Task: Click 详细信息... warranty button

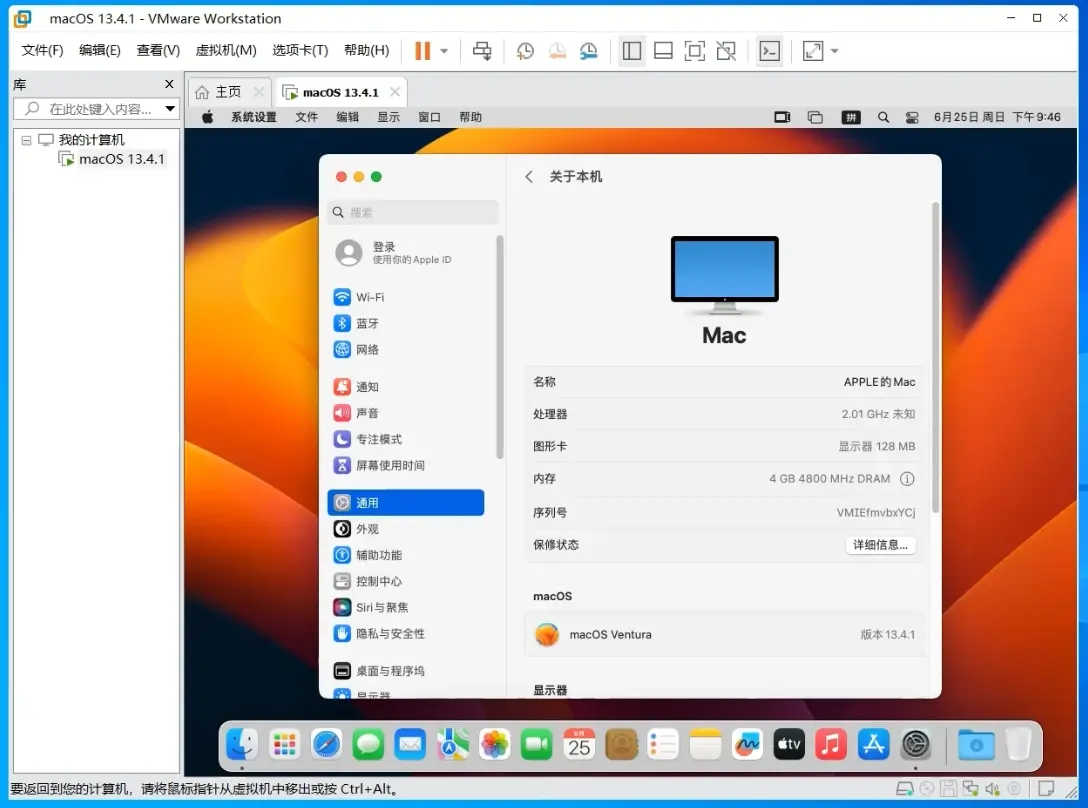Action: coord(880,545)
